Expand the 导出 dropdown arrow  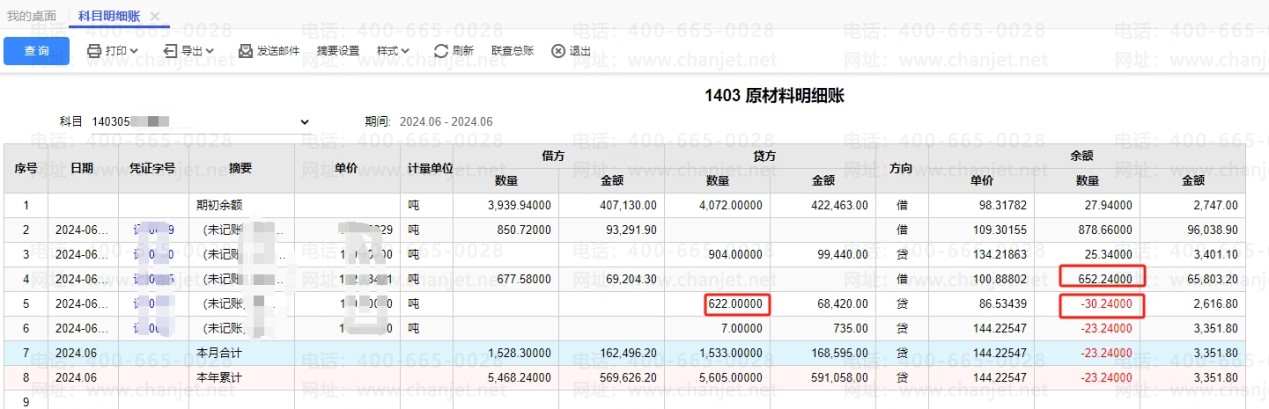[210, 50]
